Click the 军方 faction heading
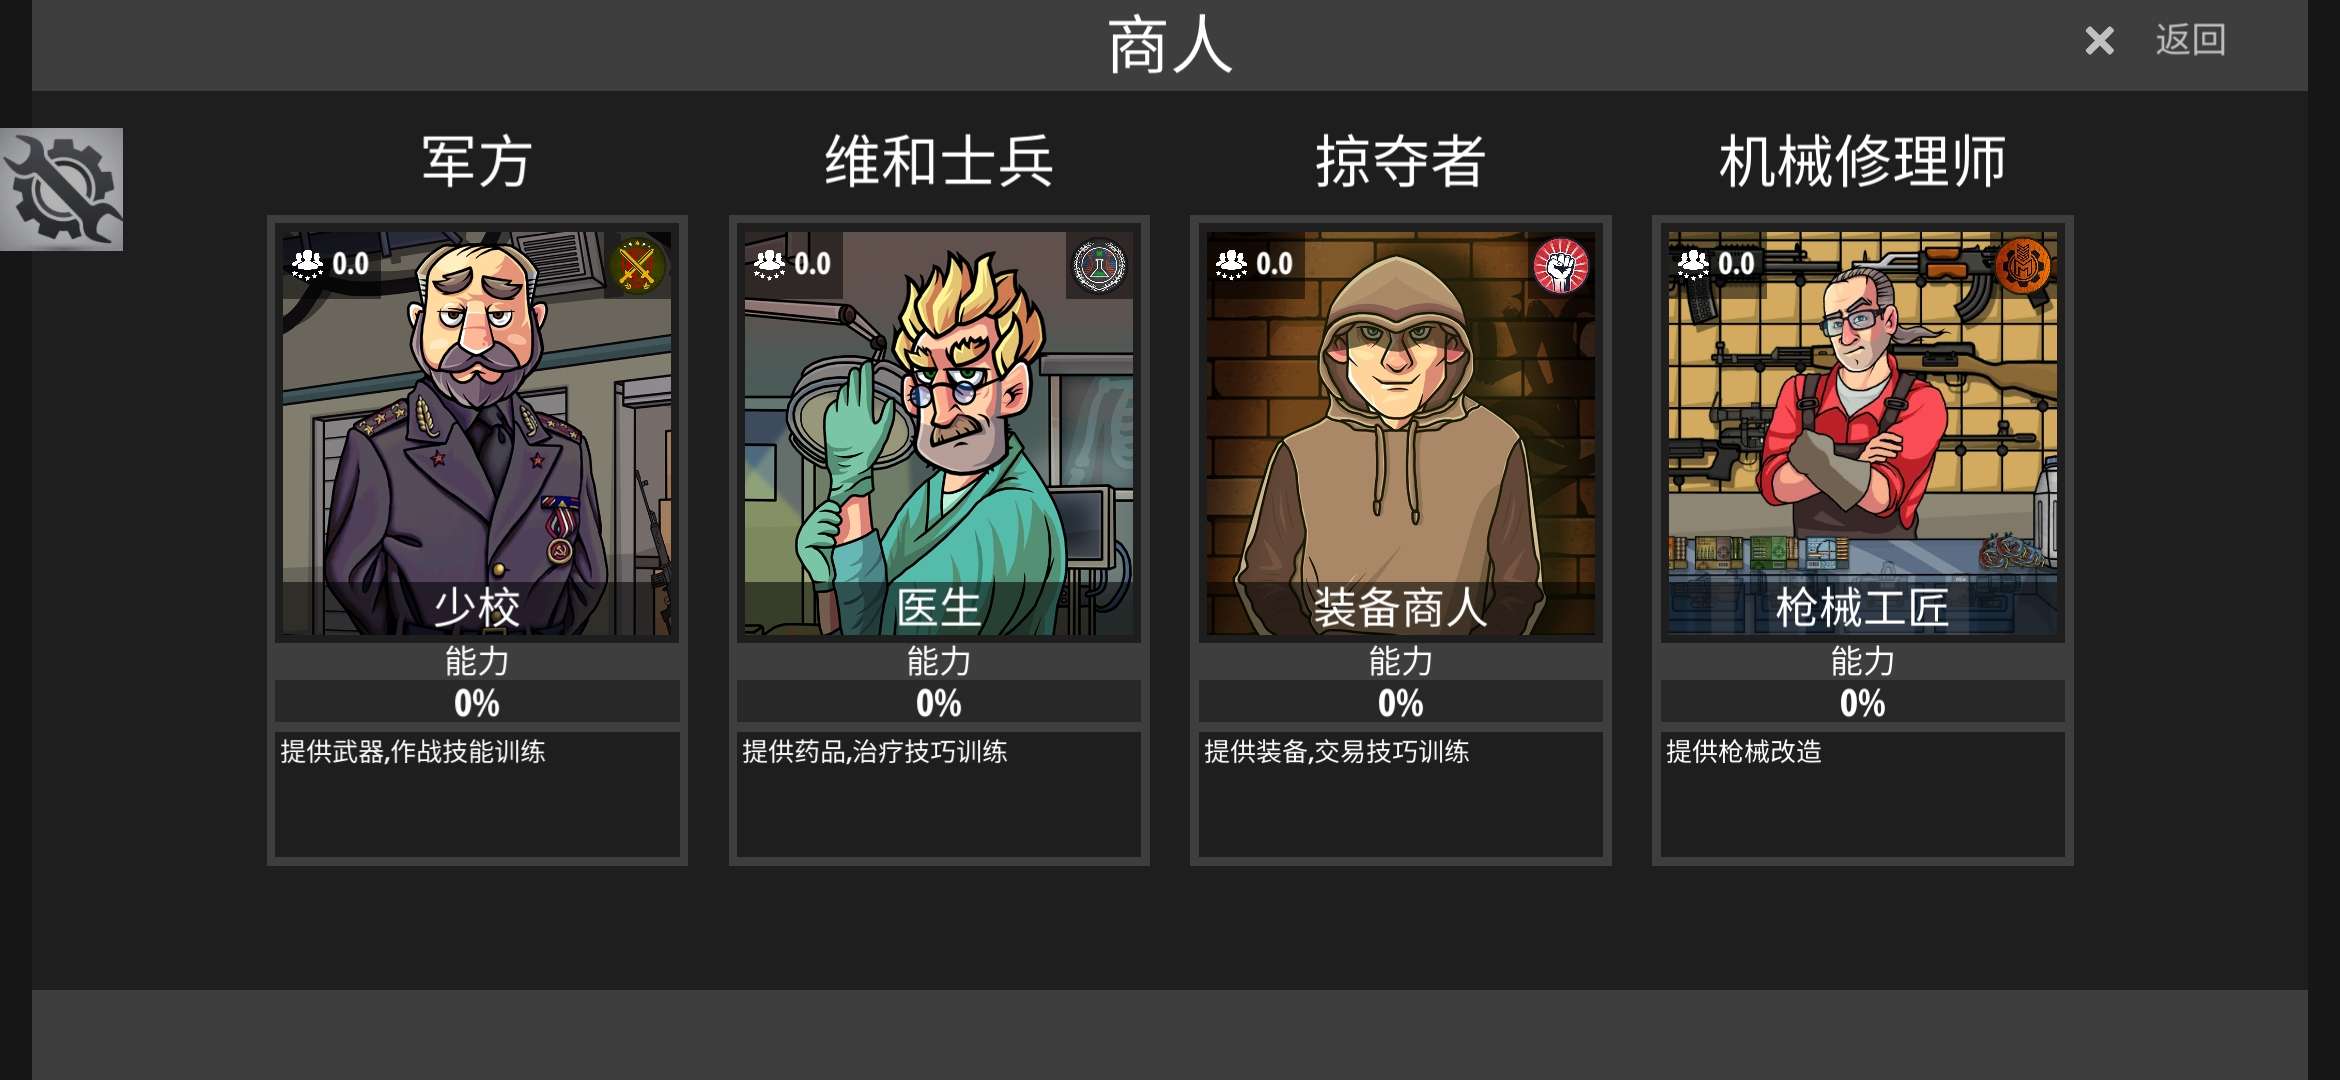 point(477,161)
